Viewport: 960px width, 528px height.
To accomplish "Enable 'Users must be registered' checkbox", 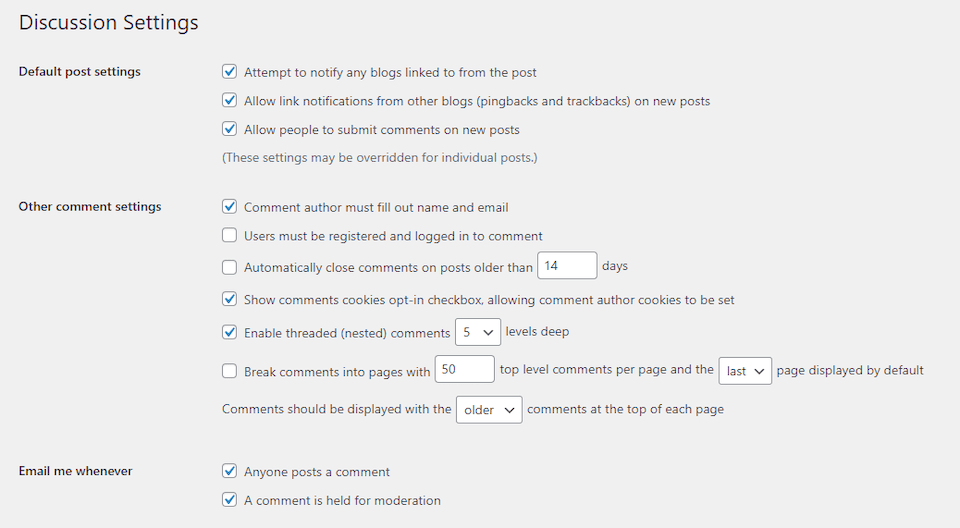I will 229,236.
